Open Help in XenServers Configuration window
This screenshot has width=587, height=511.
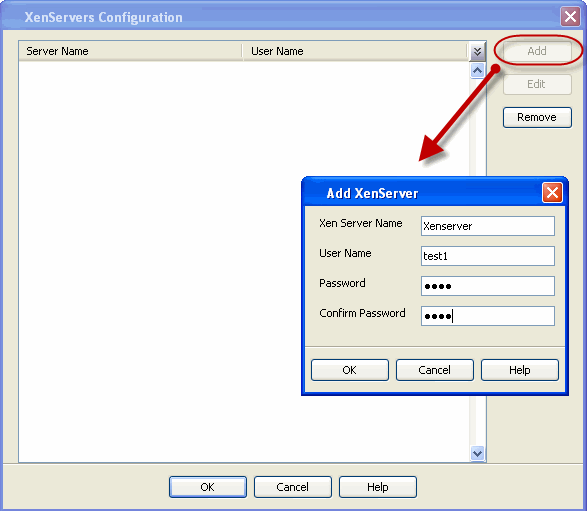coord(378,487)
